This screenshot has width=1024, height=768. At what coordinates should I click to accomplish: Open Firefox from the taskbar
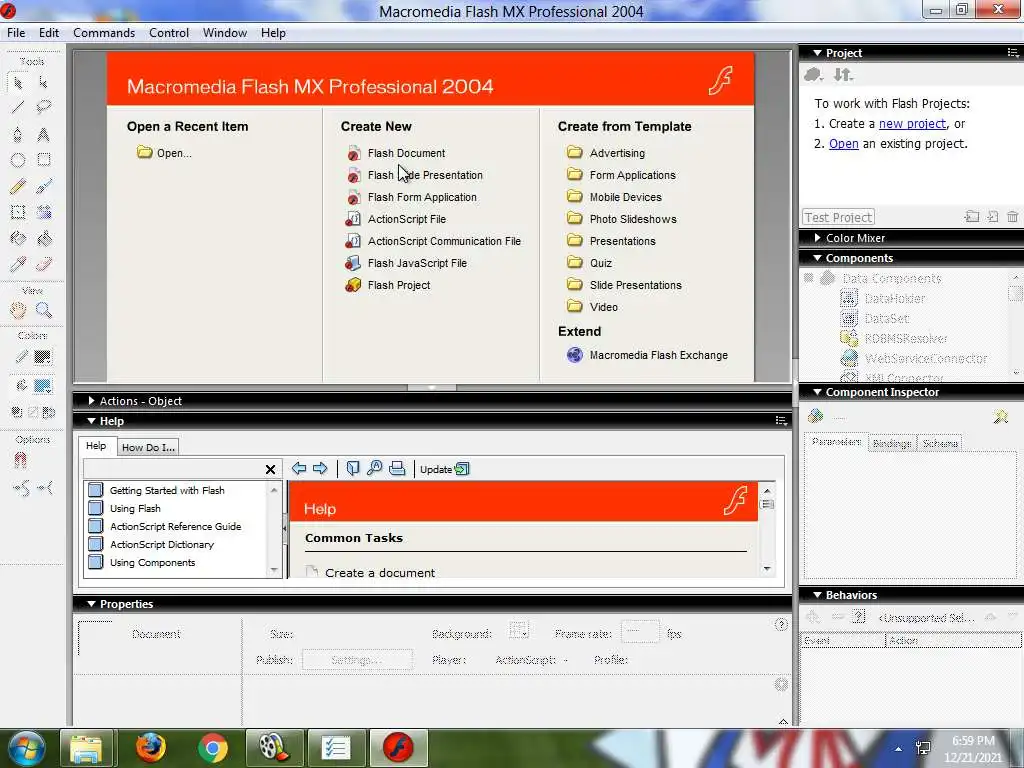[x=151, y=748]
